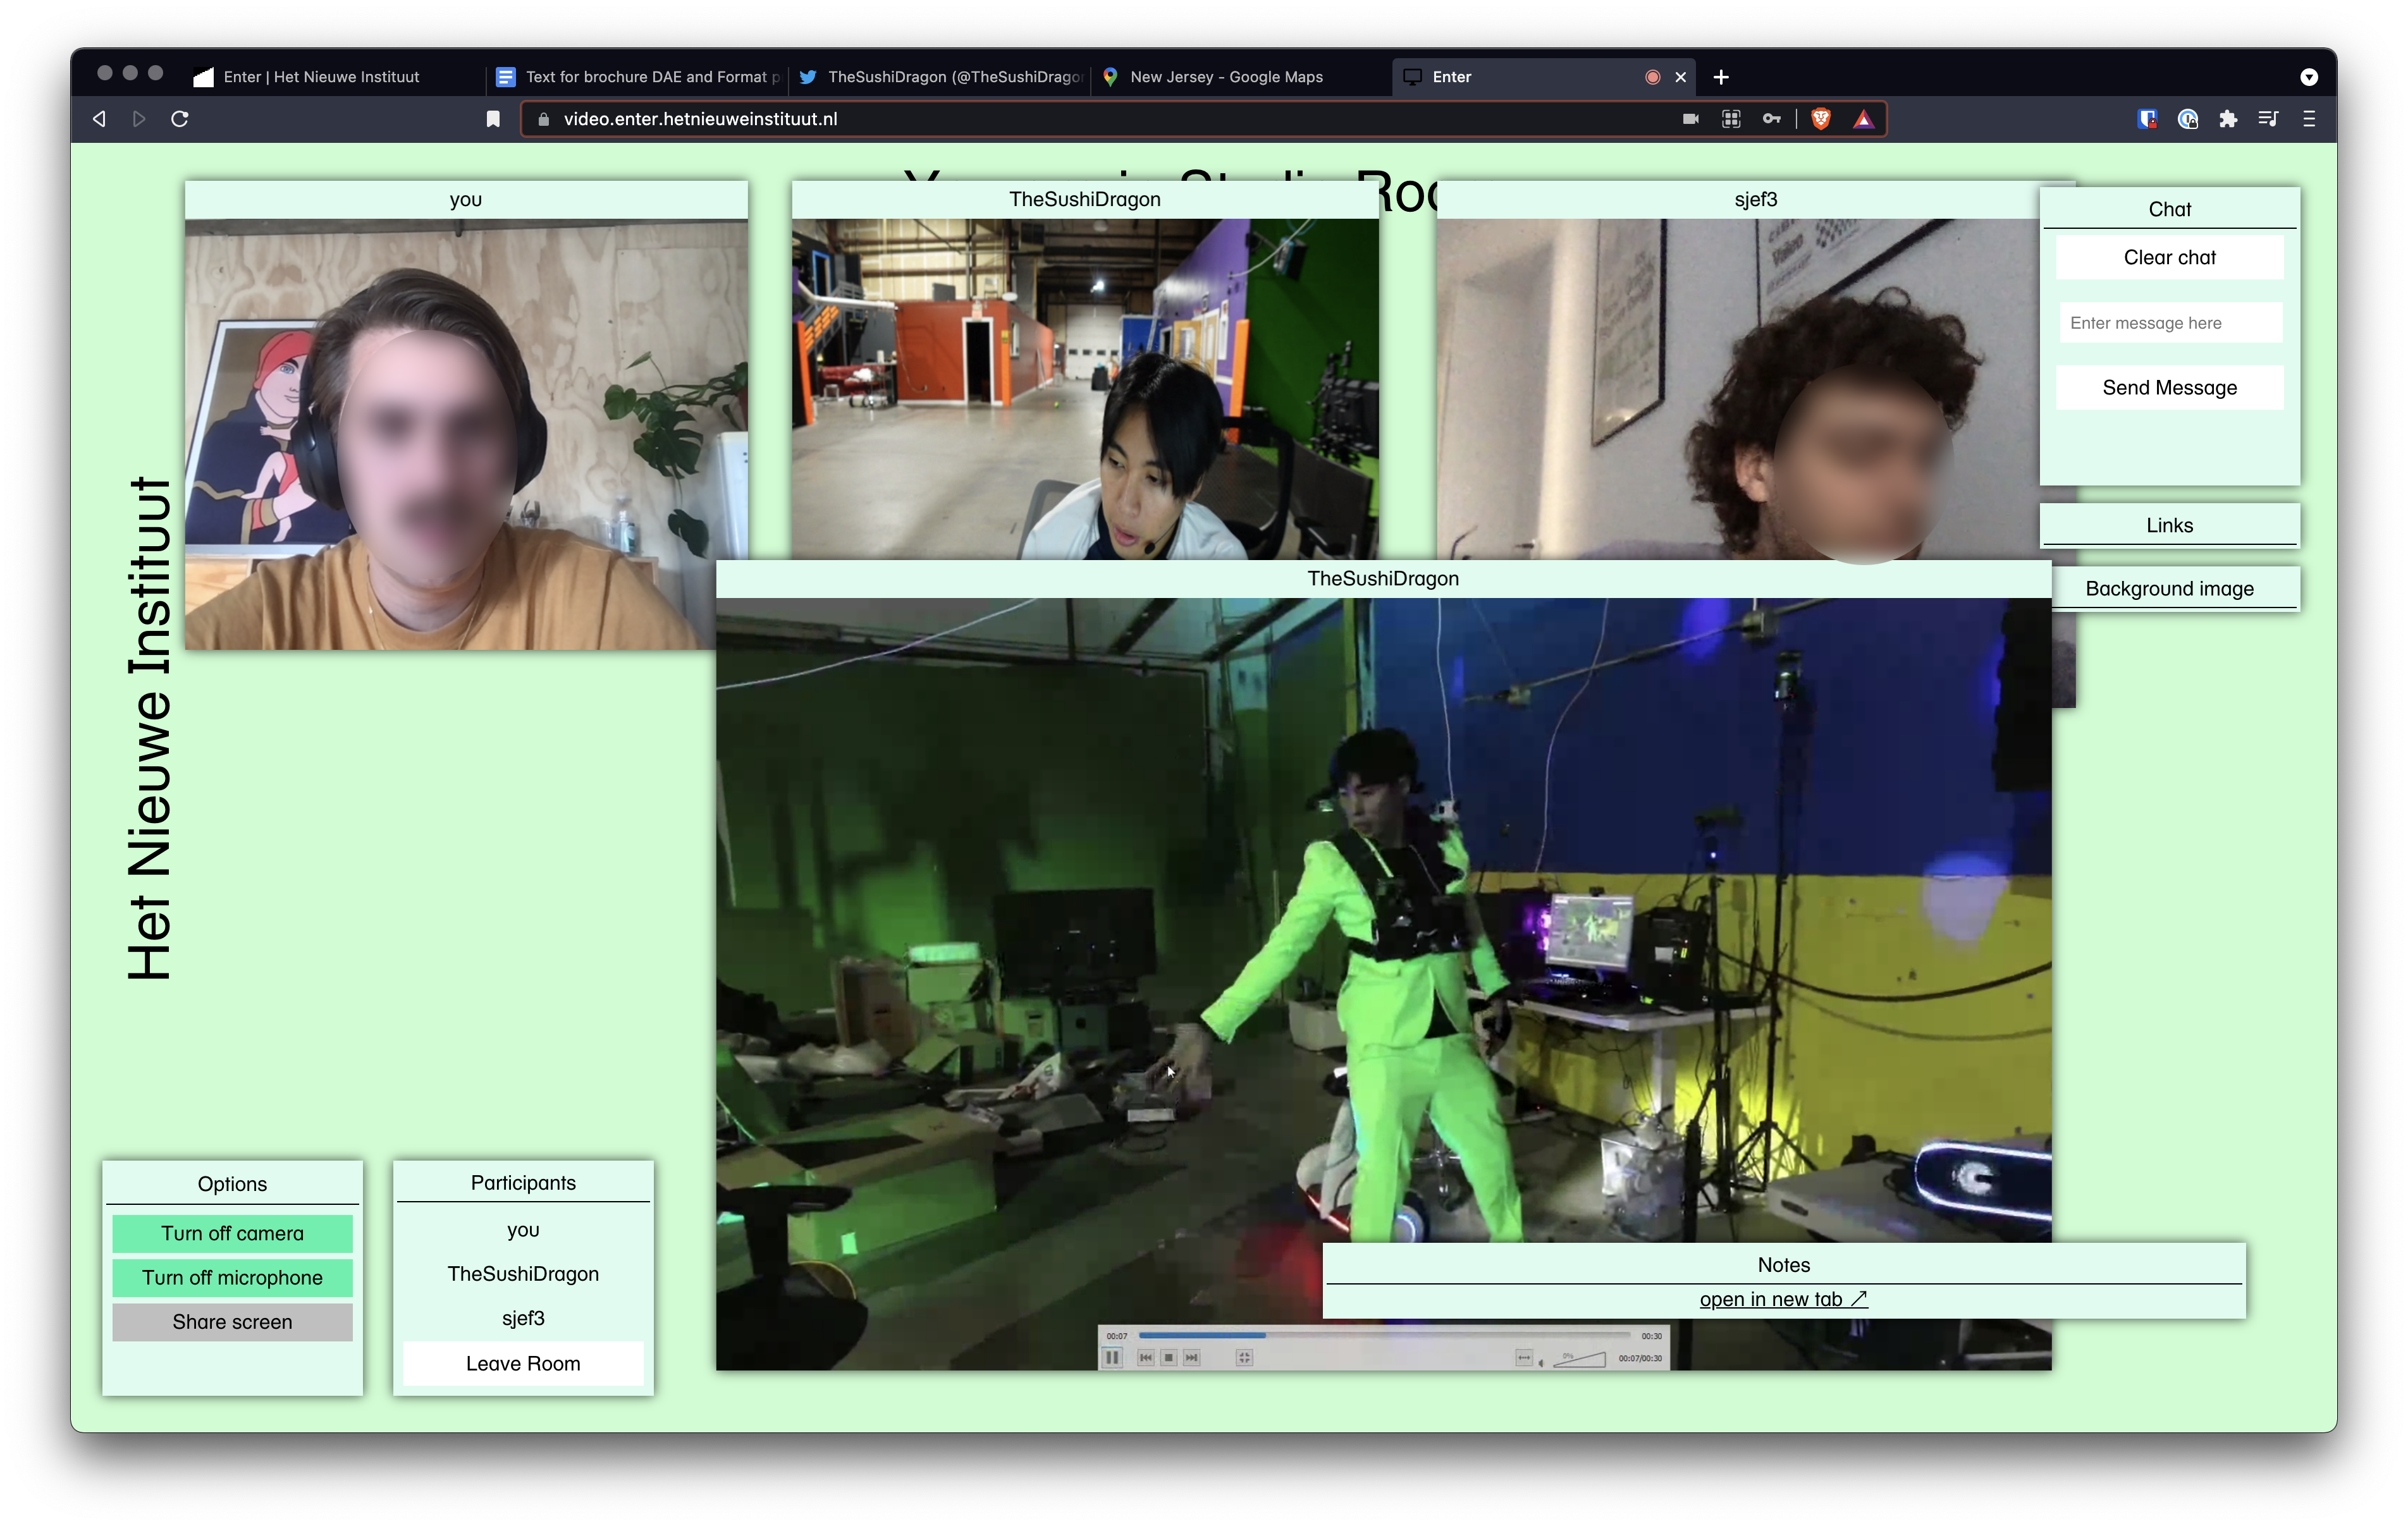2408x1526 pixels.
Task: Click the Leave Room button
Action: tap(523, 1363)
